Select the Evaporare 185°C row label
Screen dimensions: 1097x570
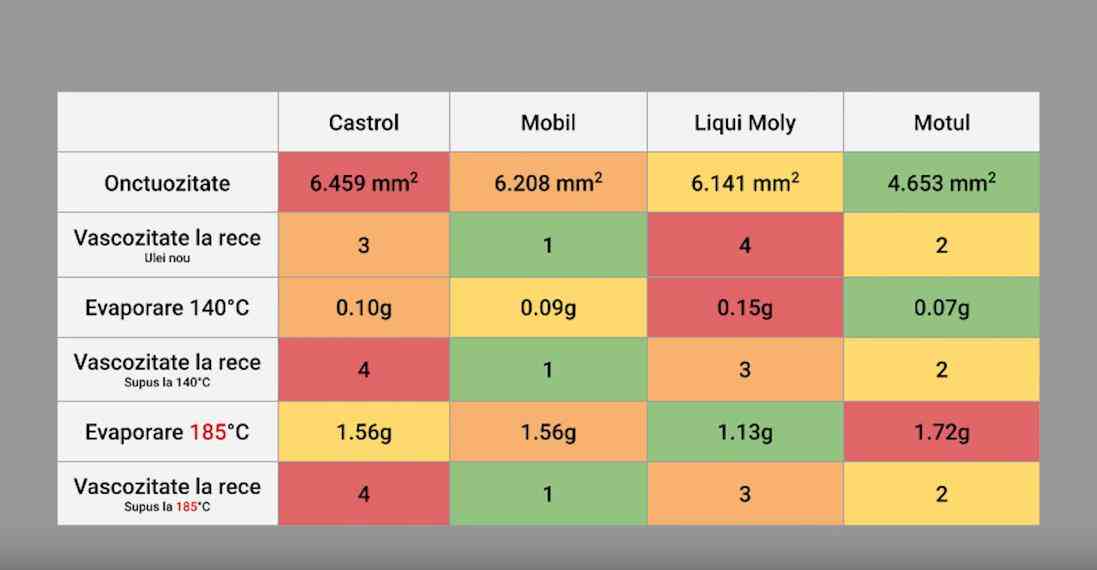pyautogui.click(x=167, y=432)
